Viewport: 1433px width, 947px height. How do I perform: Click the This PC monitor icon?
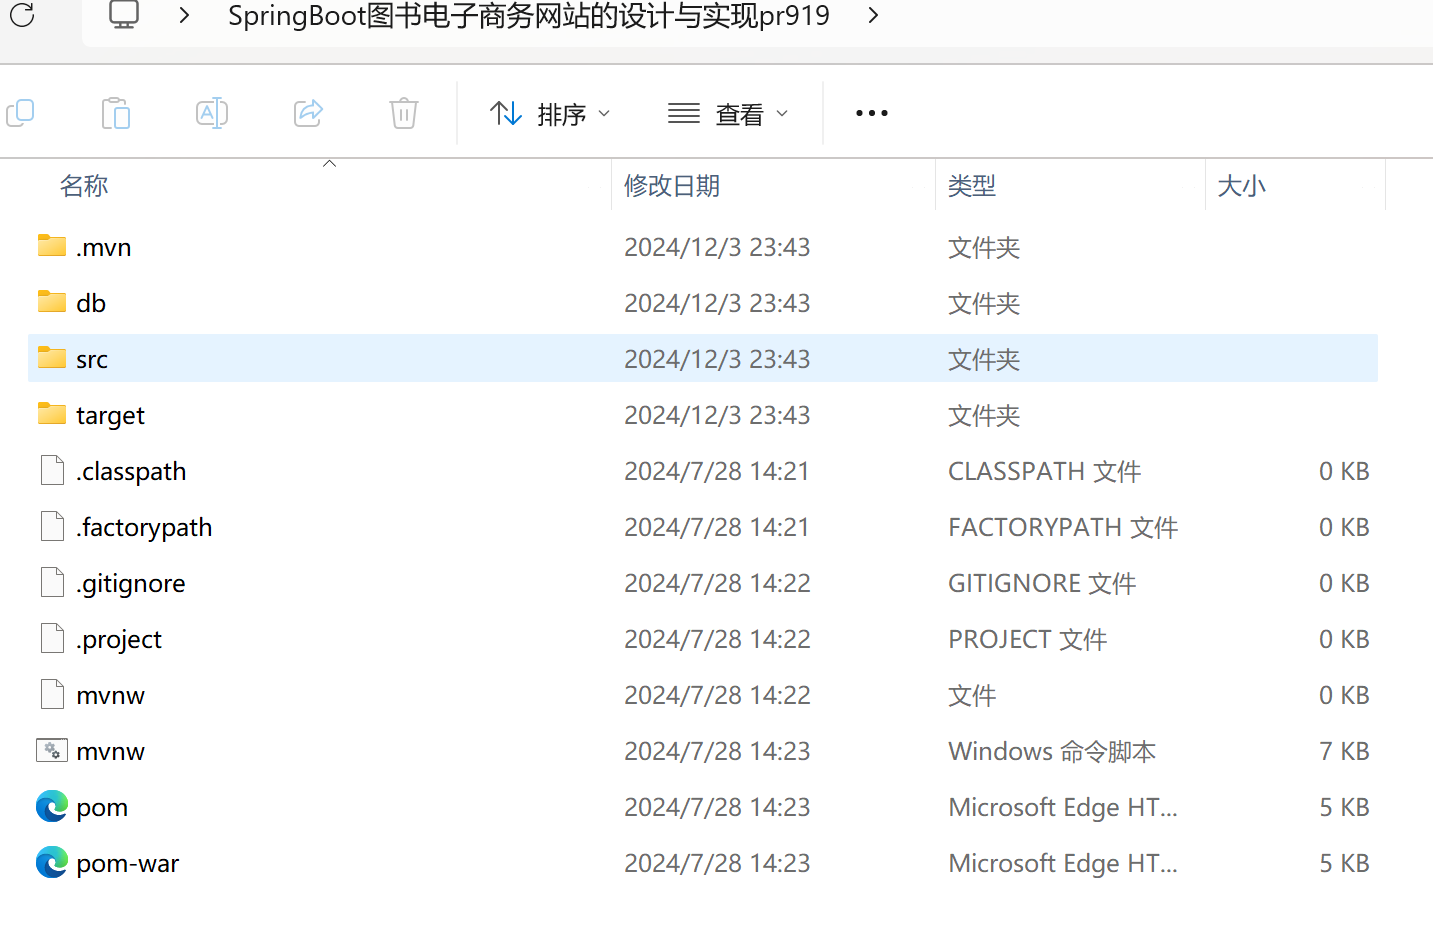[124, 15]
